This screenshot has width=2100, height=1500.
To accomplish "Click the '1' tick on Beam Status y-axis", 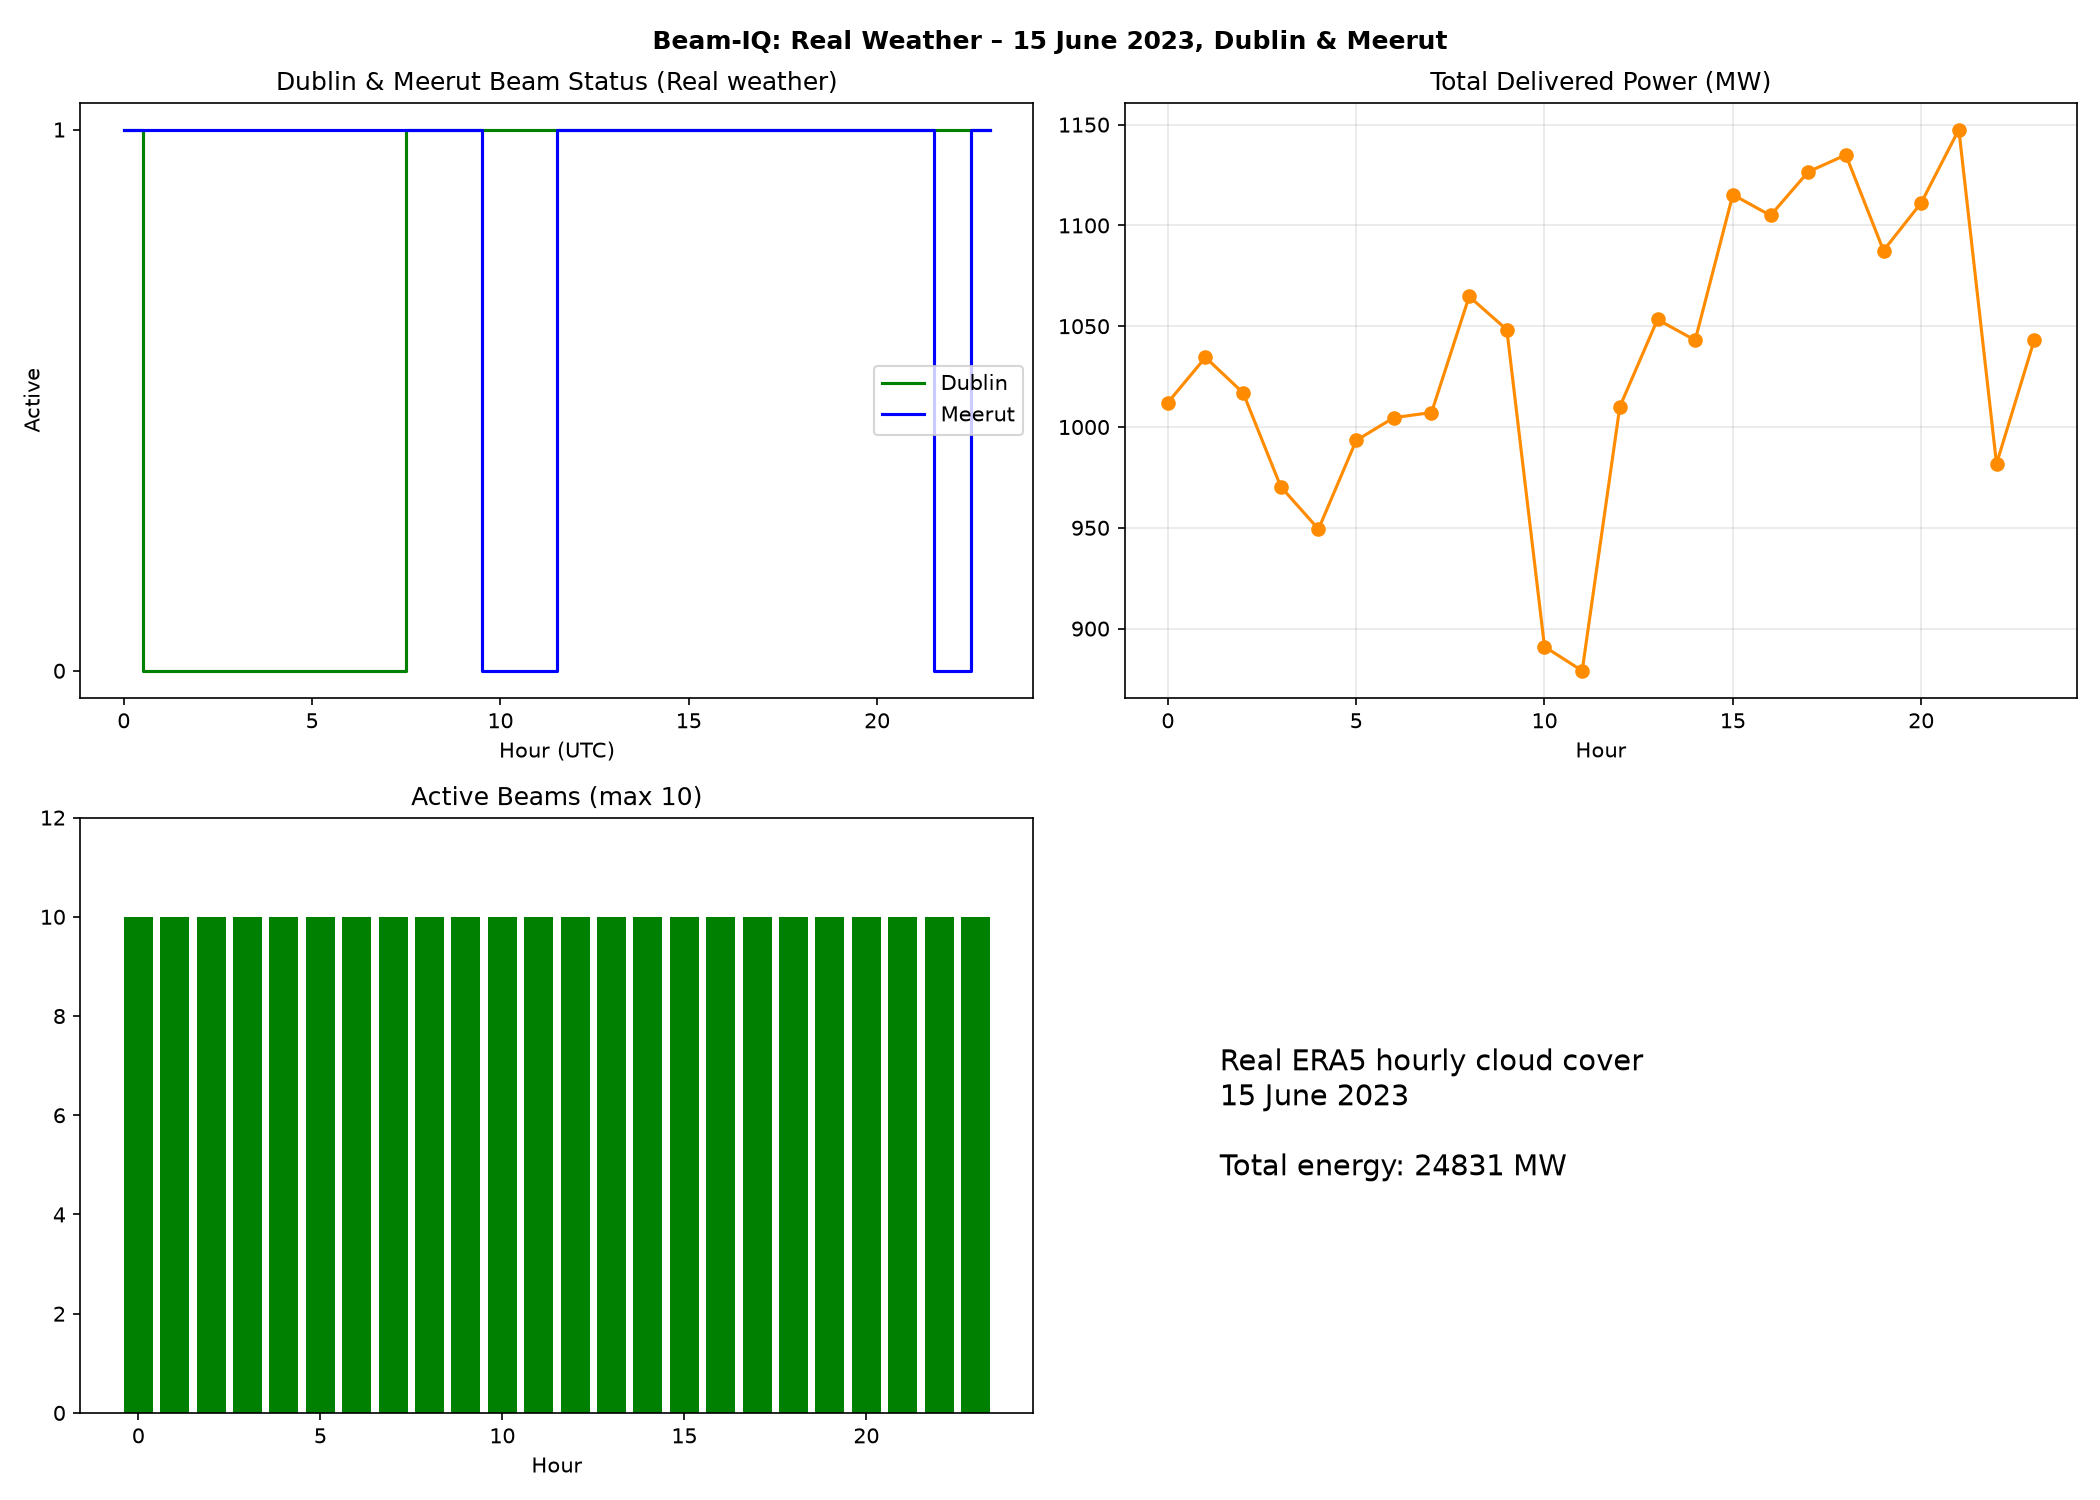I will coord(60,131).
